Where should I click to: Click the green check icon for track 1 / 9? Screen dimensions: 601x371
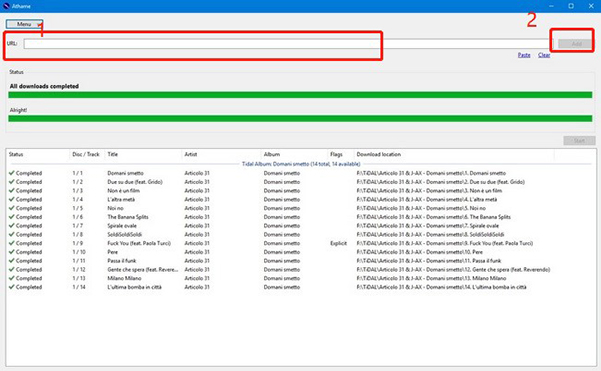tap(11, 243)
